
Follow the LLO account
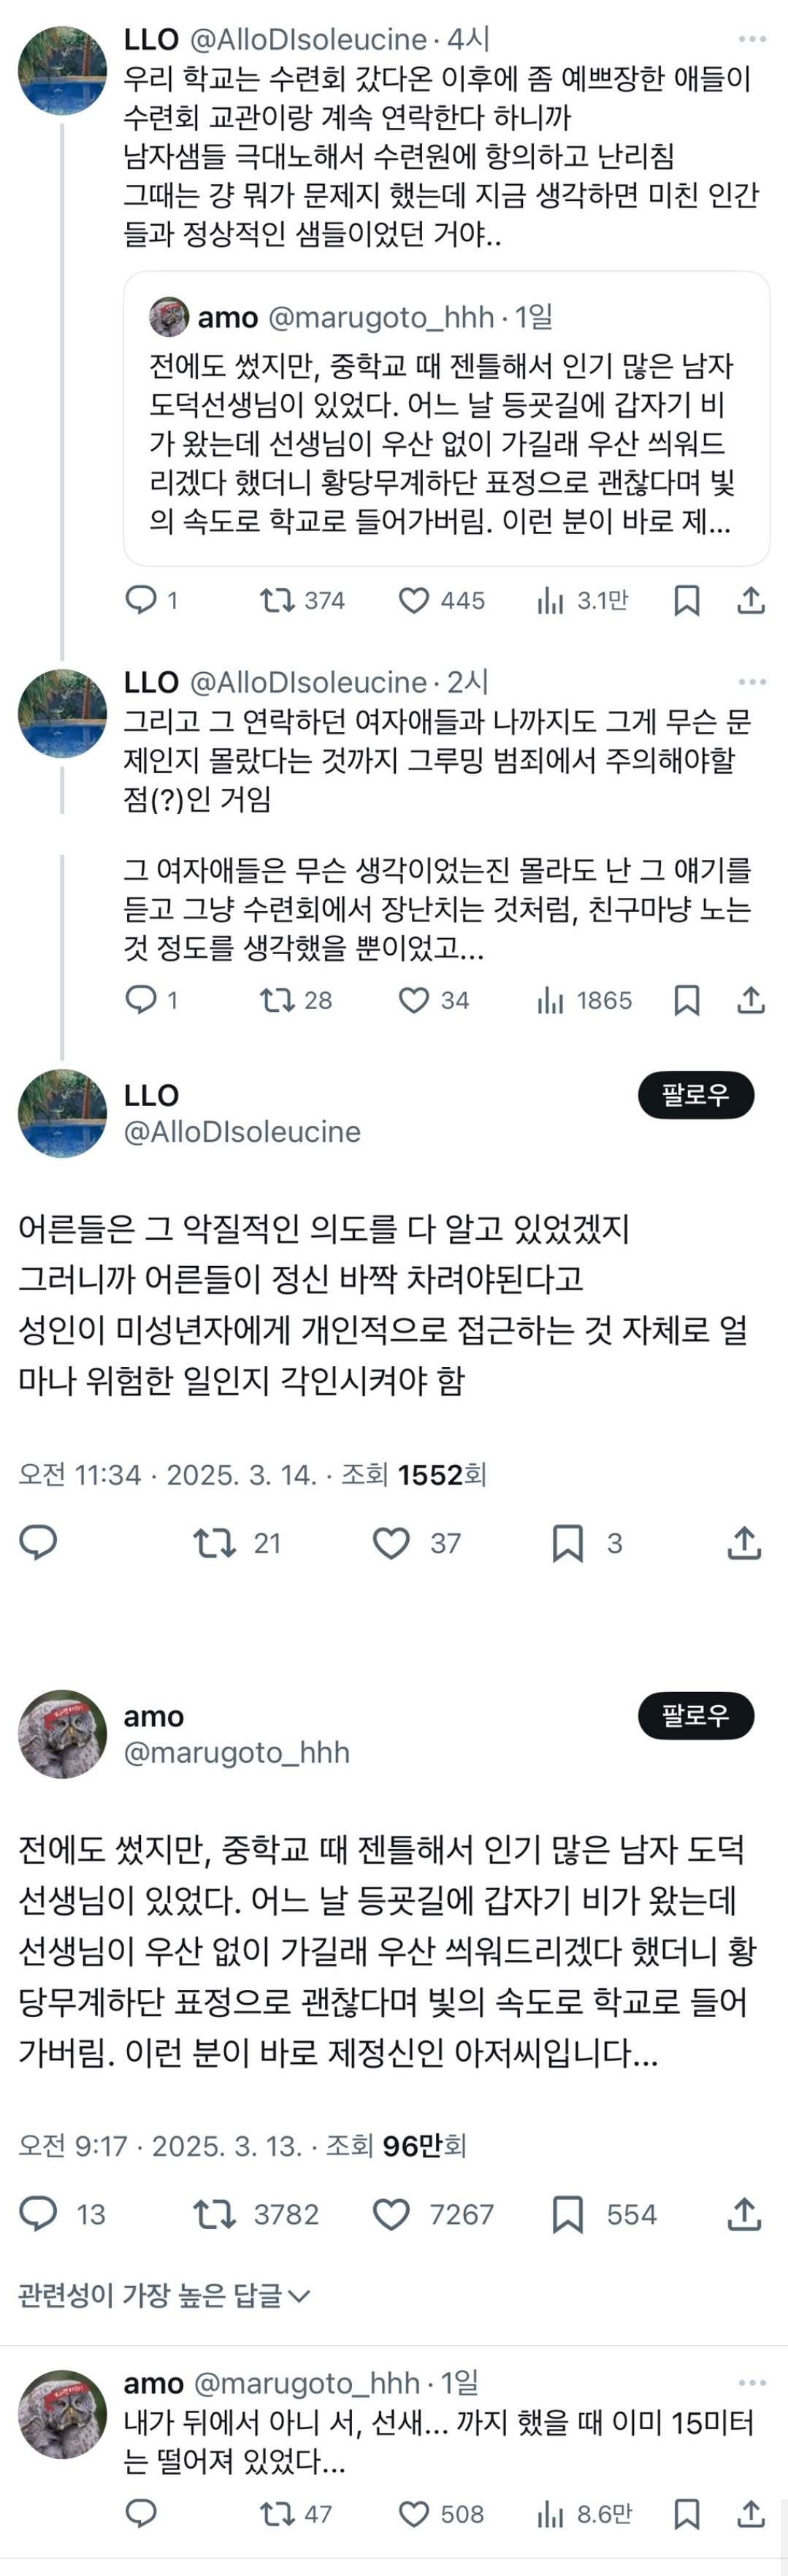696,1095
